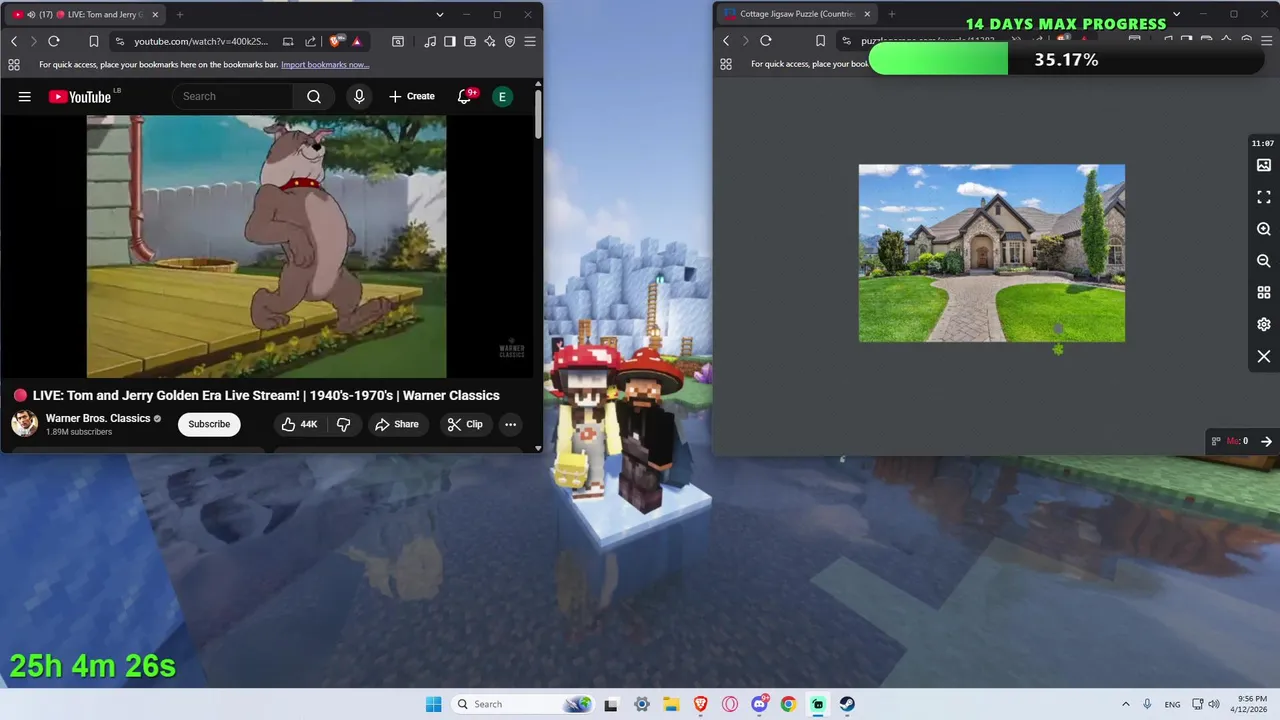Image resolution: width=1280 pixels, height=720 pixels.
Task: Select the LIVE: Tom and Jerry tab
Action: point(85,15)
